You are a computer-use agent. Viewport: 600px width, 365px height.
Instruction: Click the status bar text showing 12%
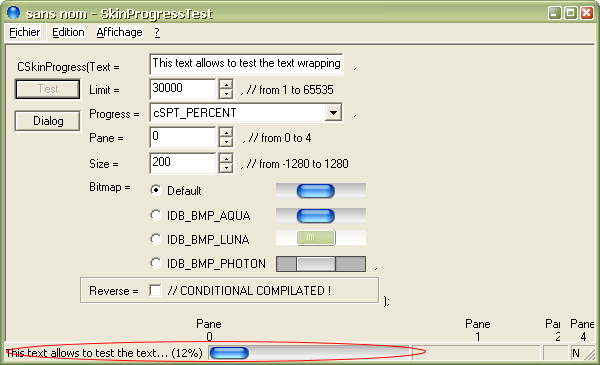pyautogui.click(x=104, y=353)
